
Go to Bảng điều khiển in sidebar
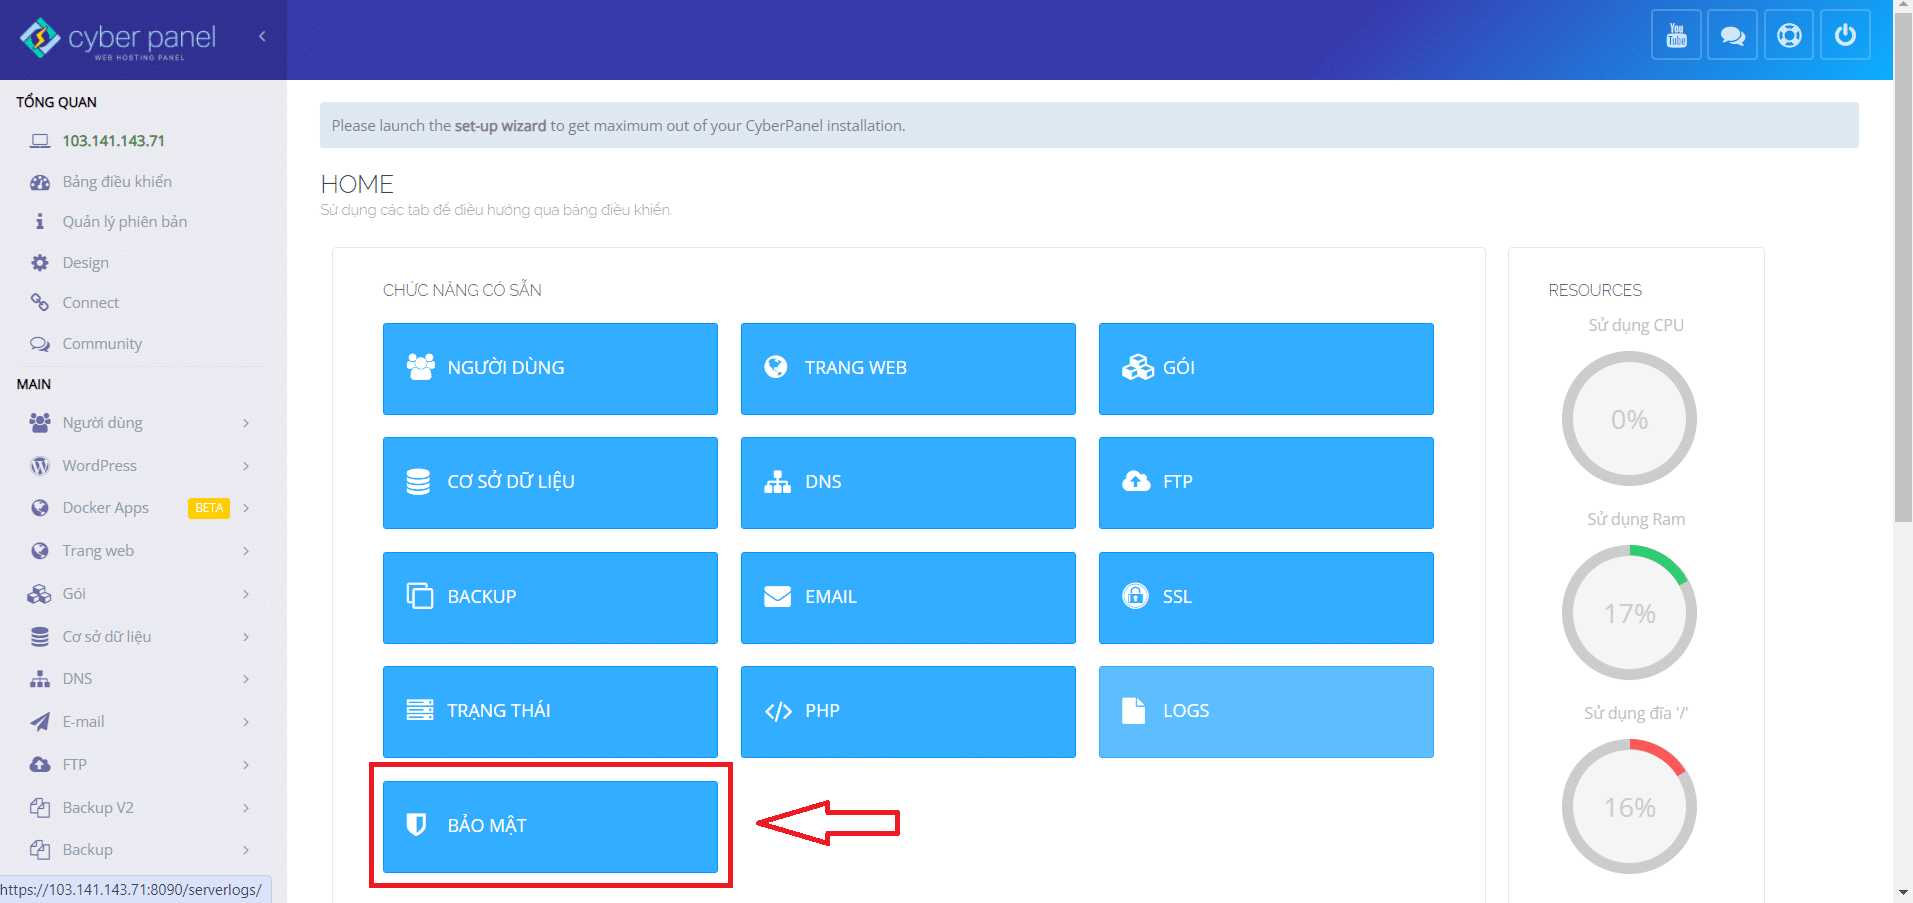117,182
